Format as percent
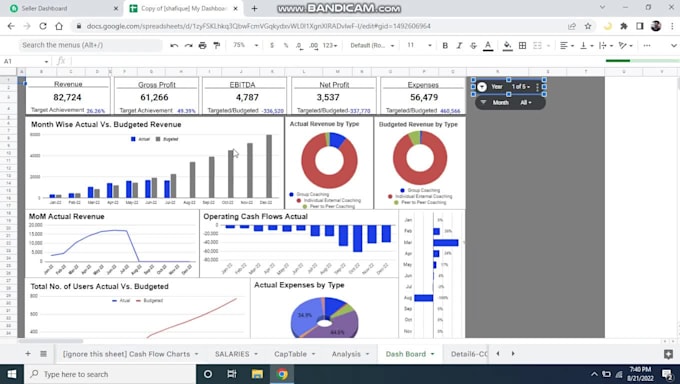 coord(286,46)
